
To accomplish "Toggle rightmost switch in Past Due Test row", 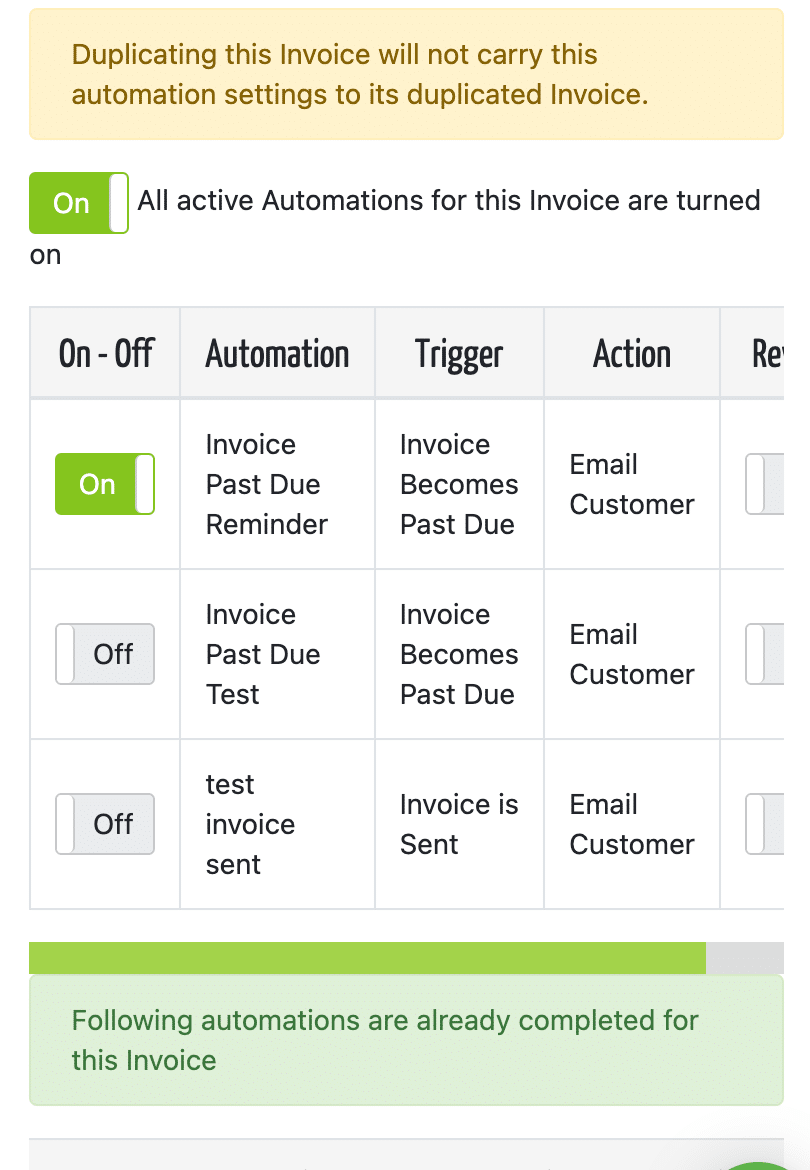I will click(765, 654).
